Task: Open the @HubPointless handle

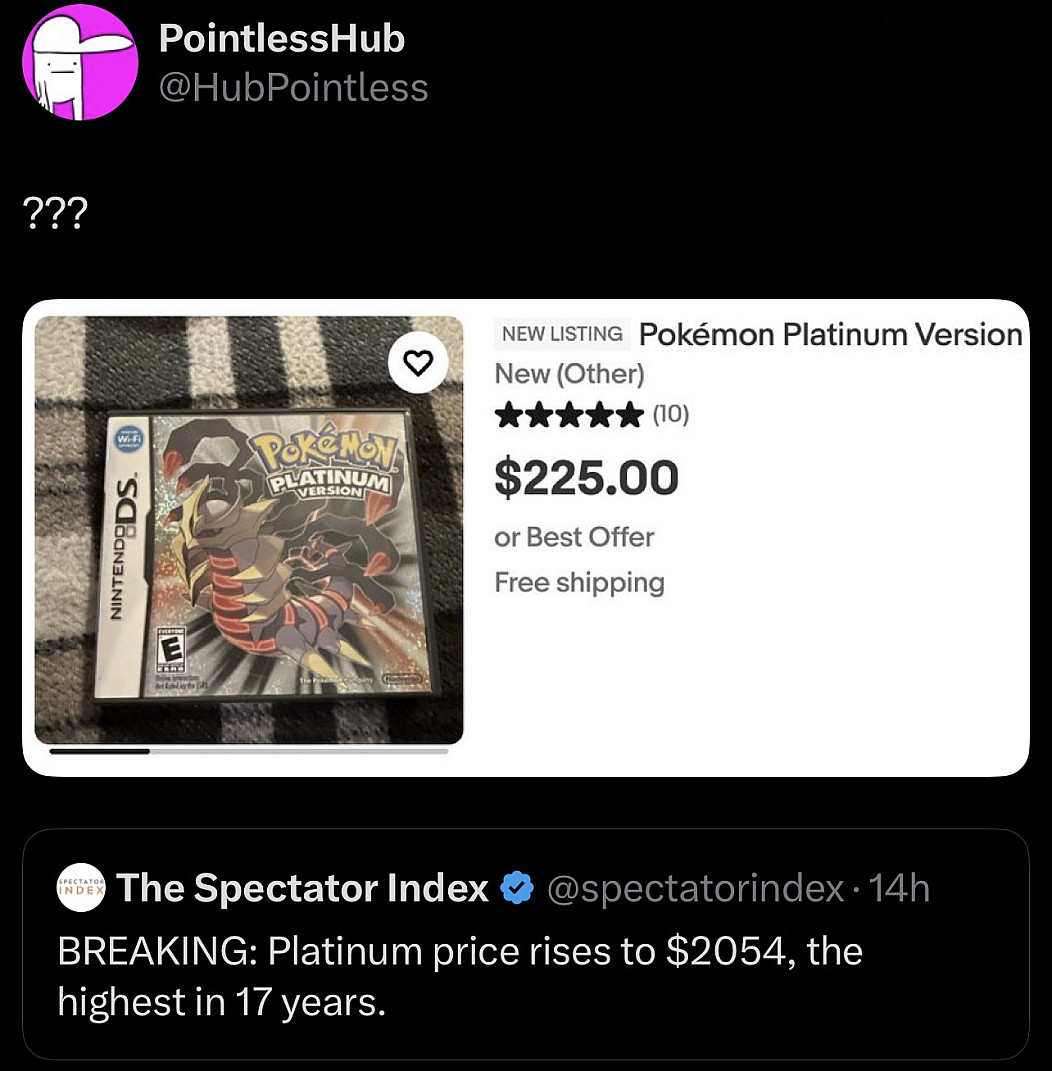Action: point(293,88)
